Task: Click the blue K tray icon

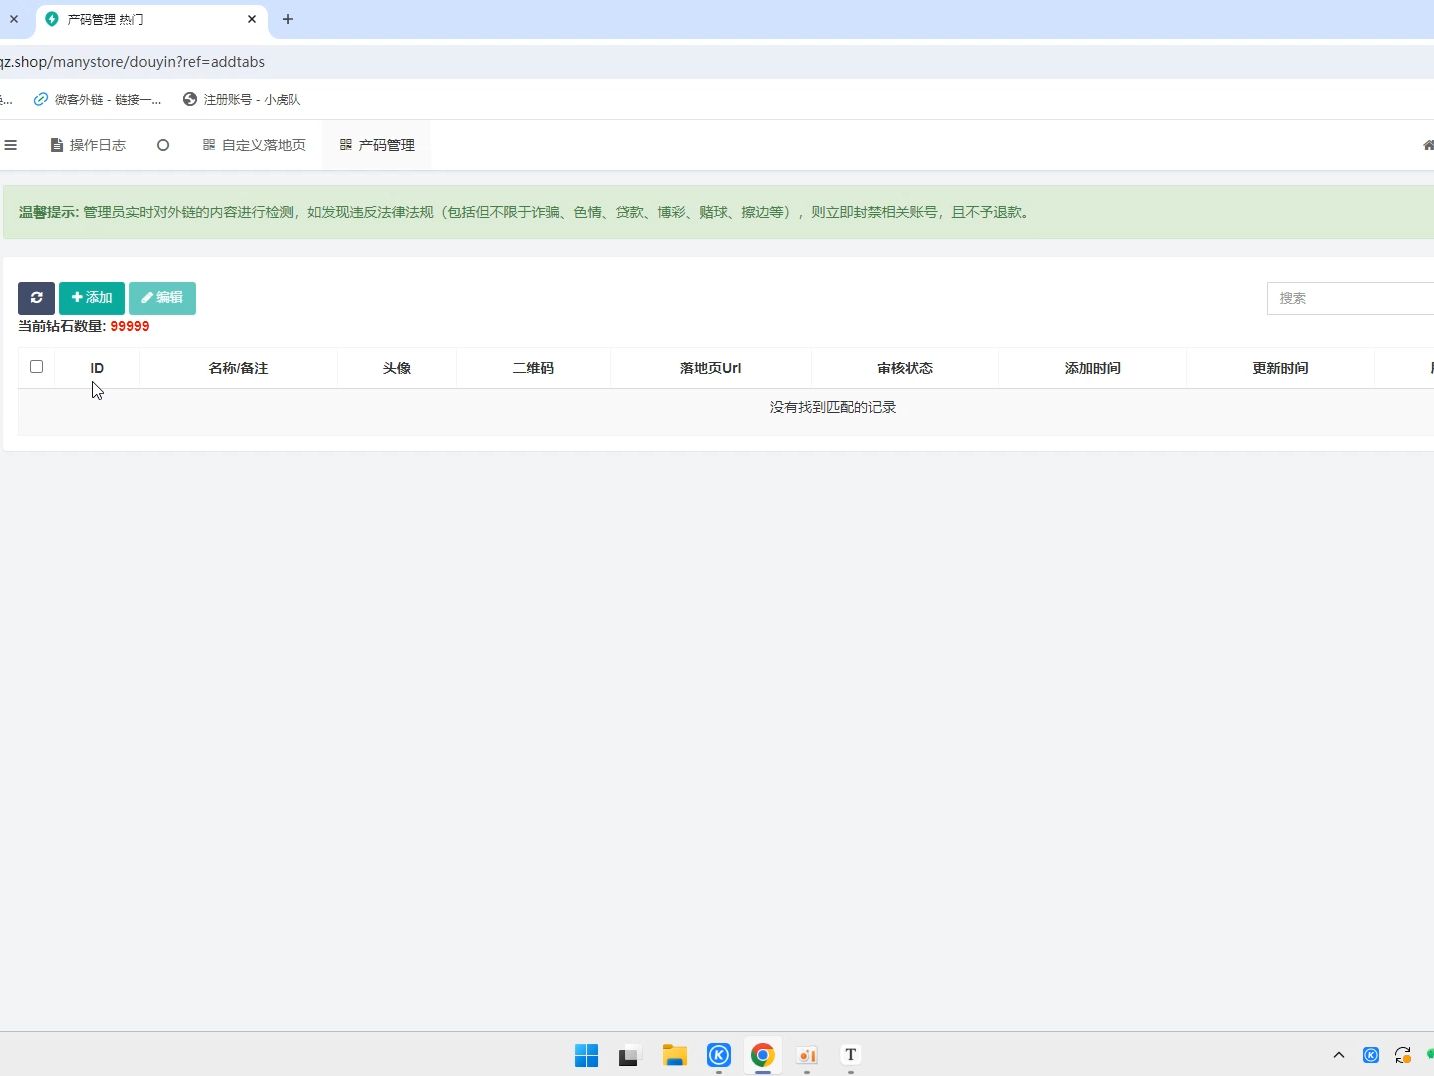Action: (1371, 1055)
